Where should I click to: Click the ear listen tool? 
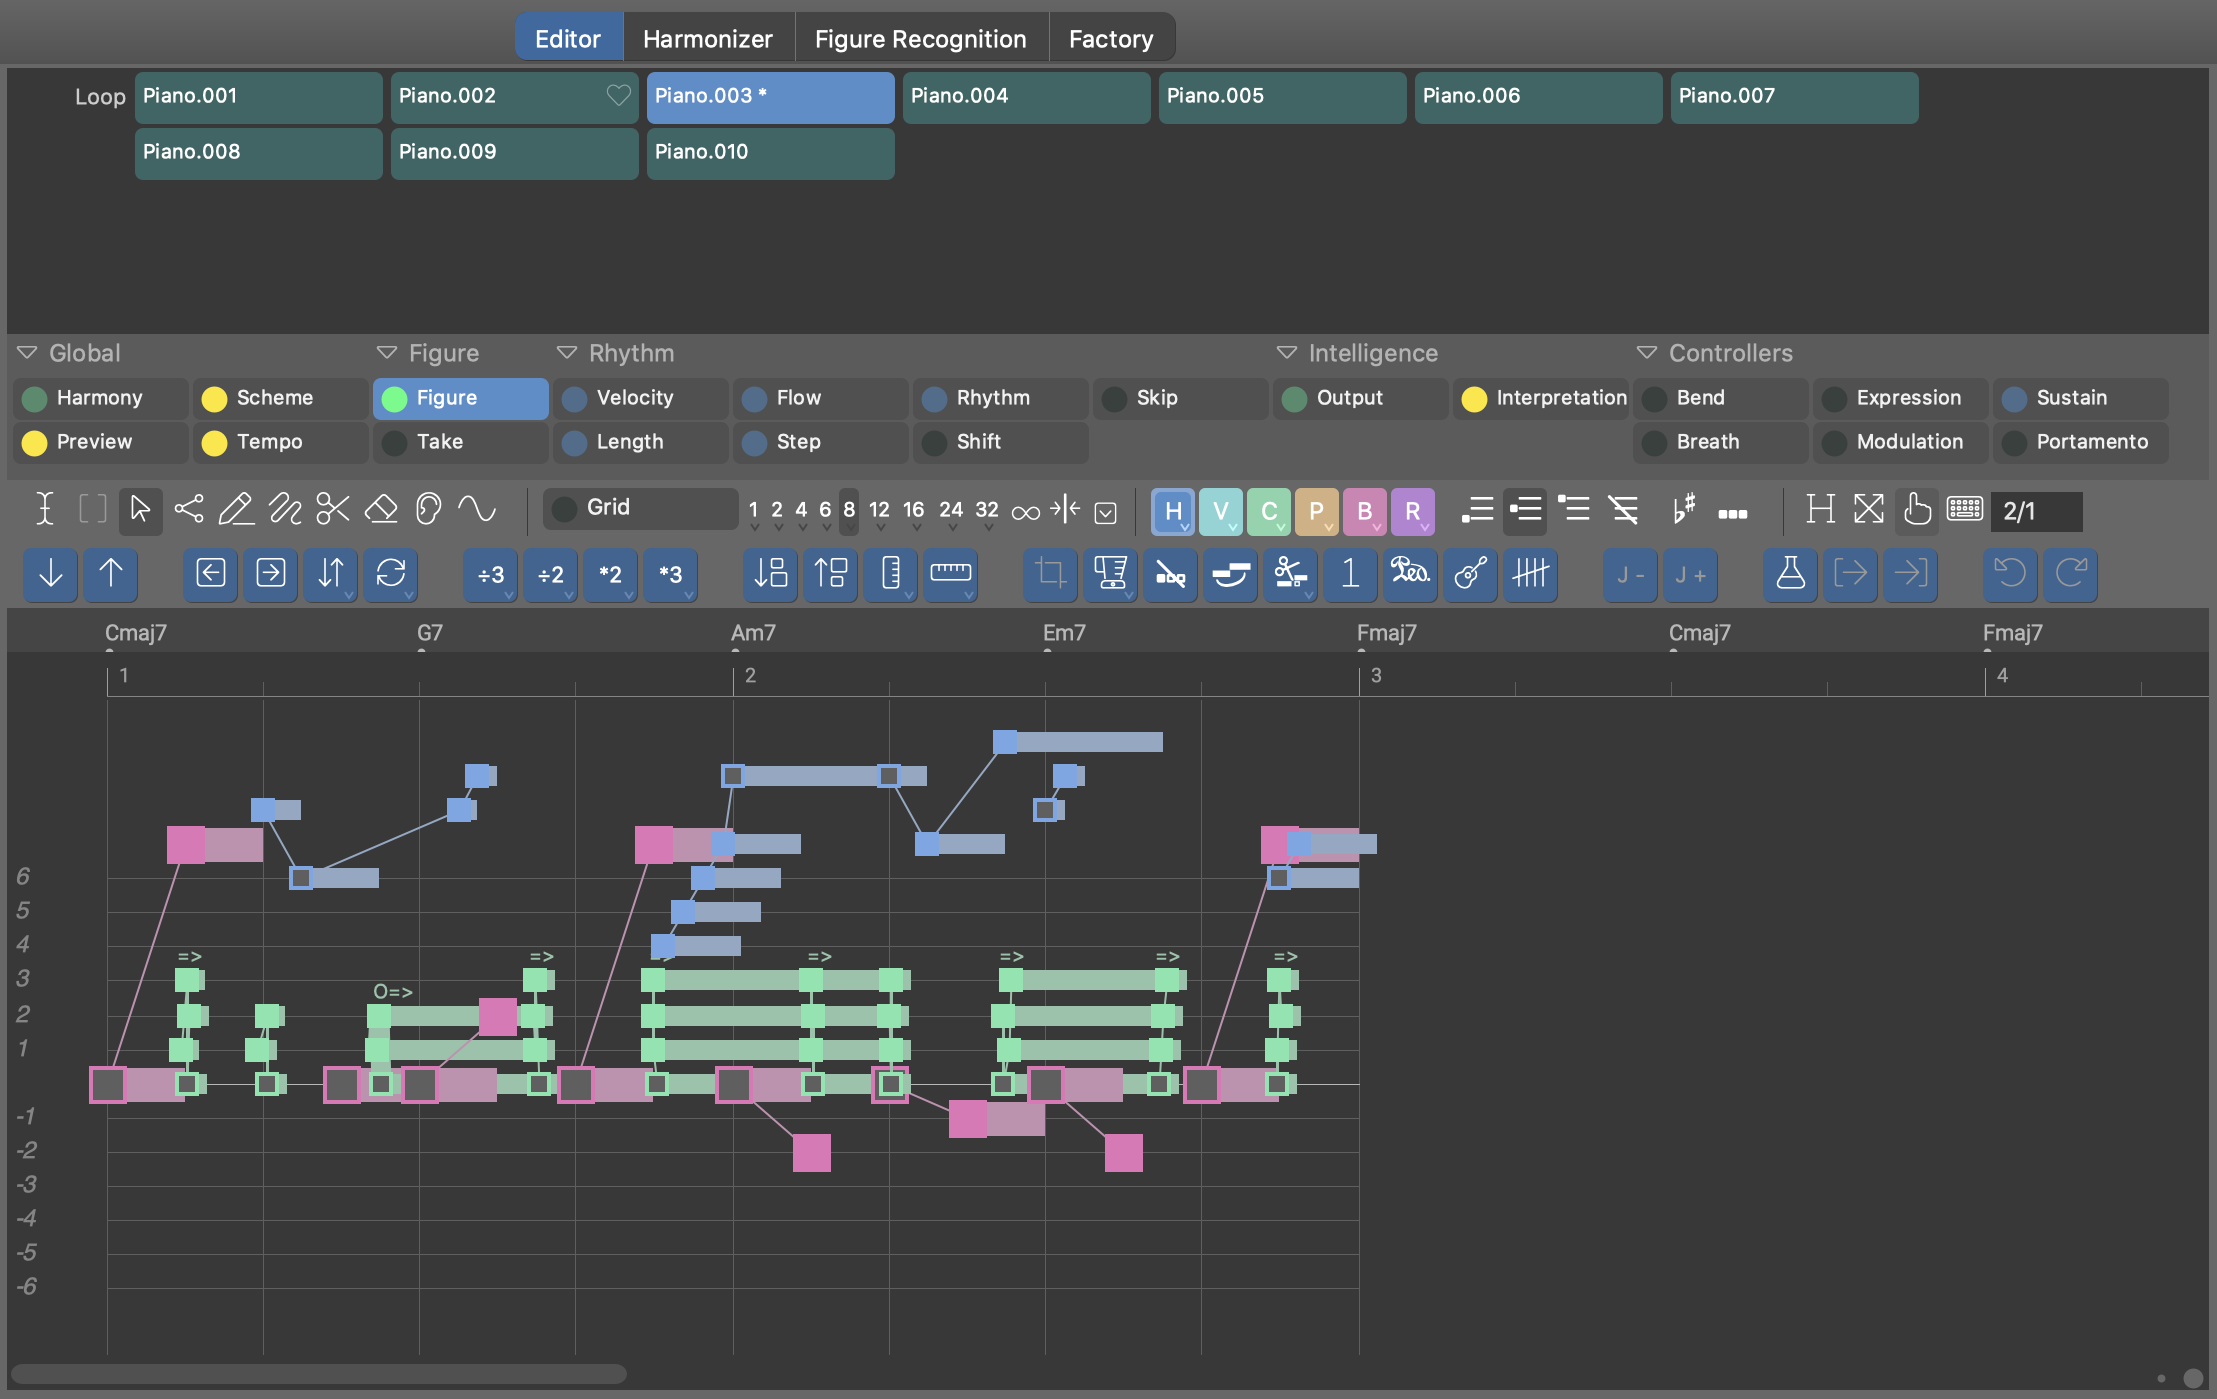[428, 509]
